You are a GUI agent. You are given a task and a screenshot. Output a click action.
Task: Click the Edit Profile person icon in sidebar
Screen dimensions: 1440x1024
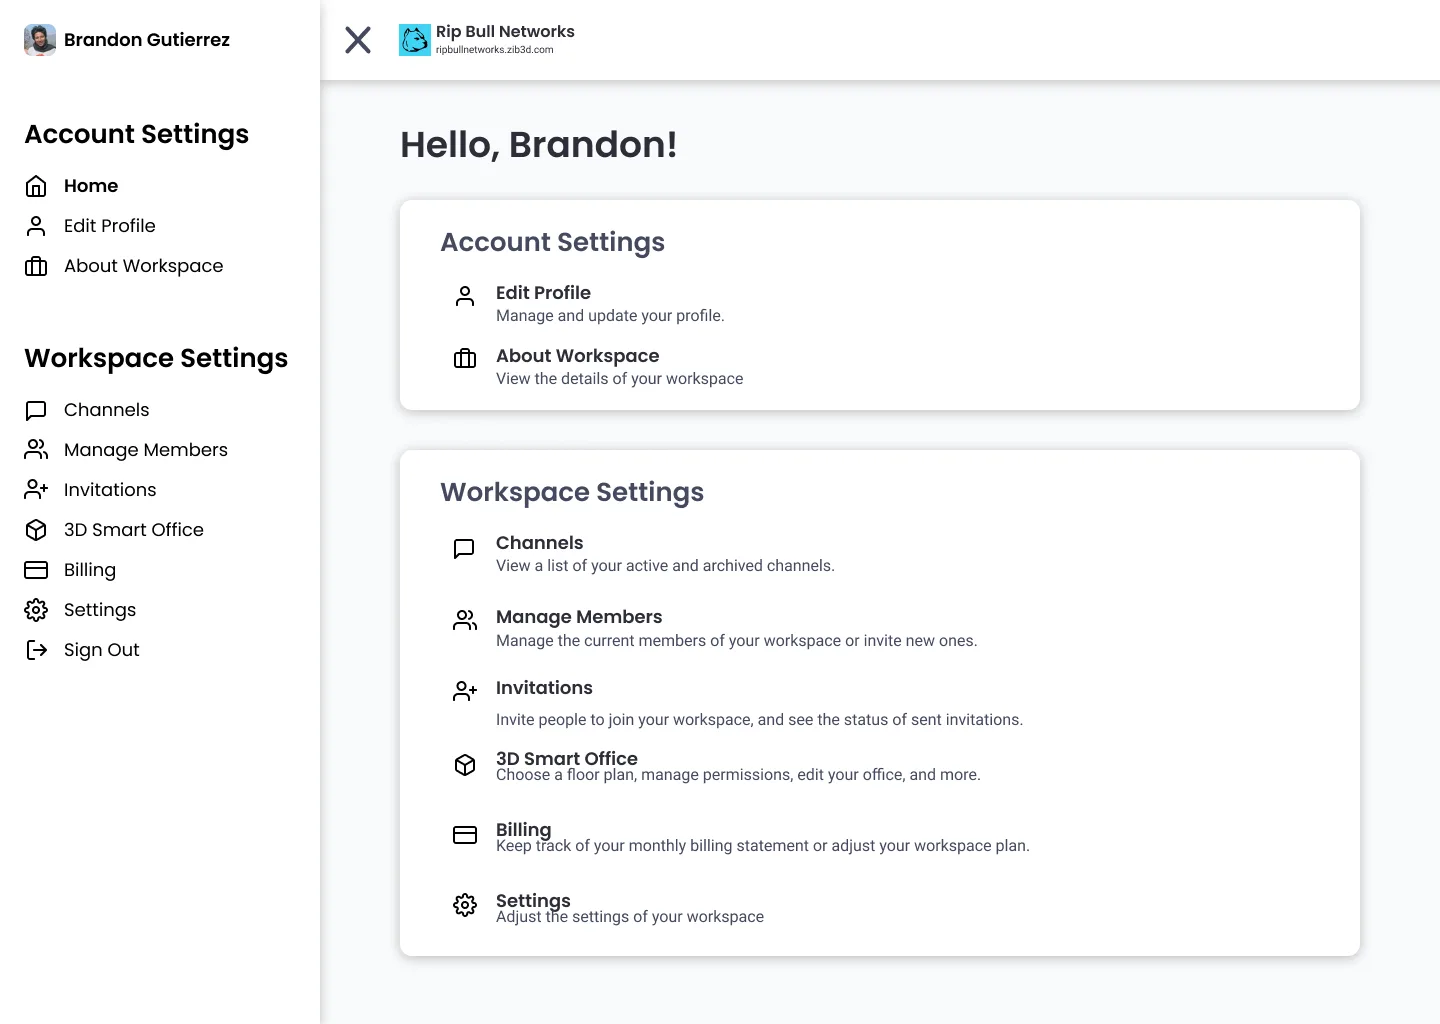(x=36, y=226)
